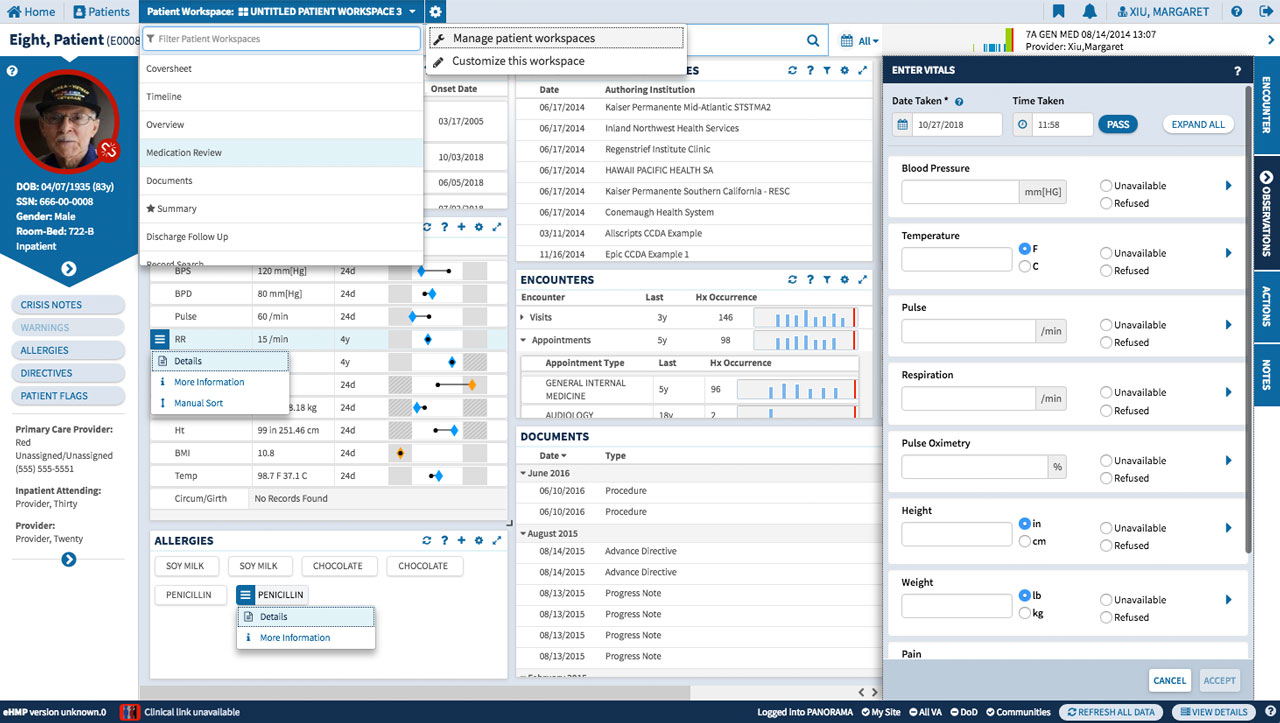Image resolution: width=1280 pixels, height=723 pixels.
Task: Click the Date Taken info help icon
Action: (x=959, y=102)
